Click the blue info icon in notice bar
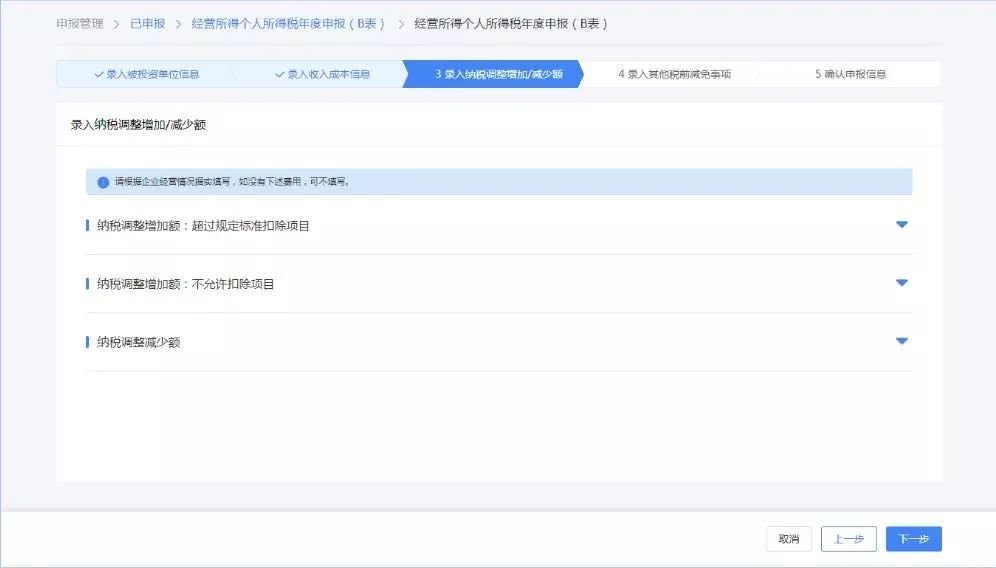 tap(102, 182)
